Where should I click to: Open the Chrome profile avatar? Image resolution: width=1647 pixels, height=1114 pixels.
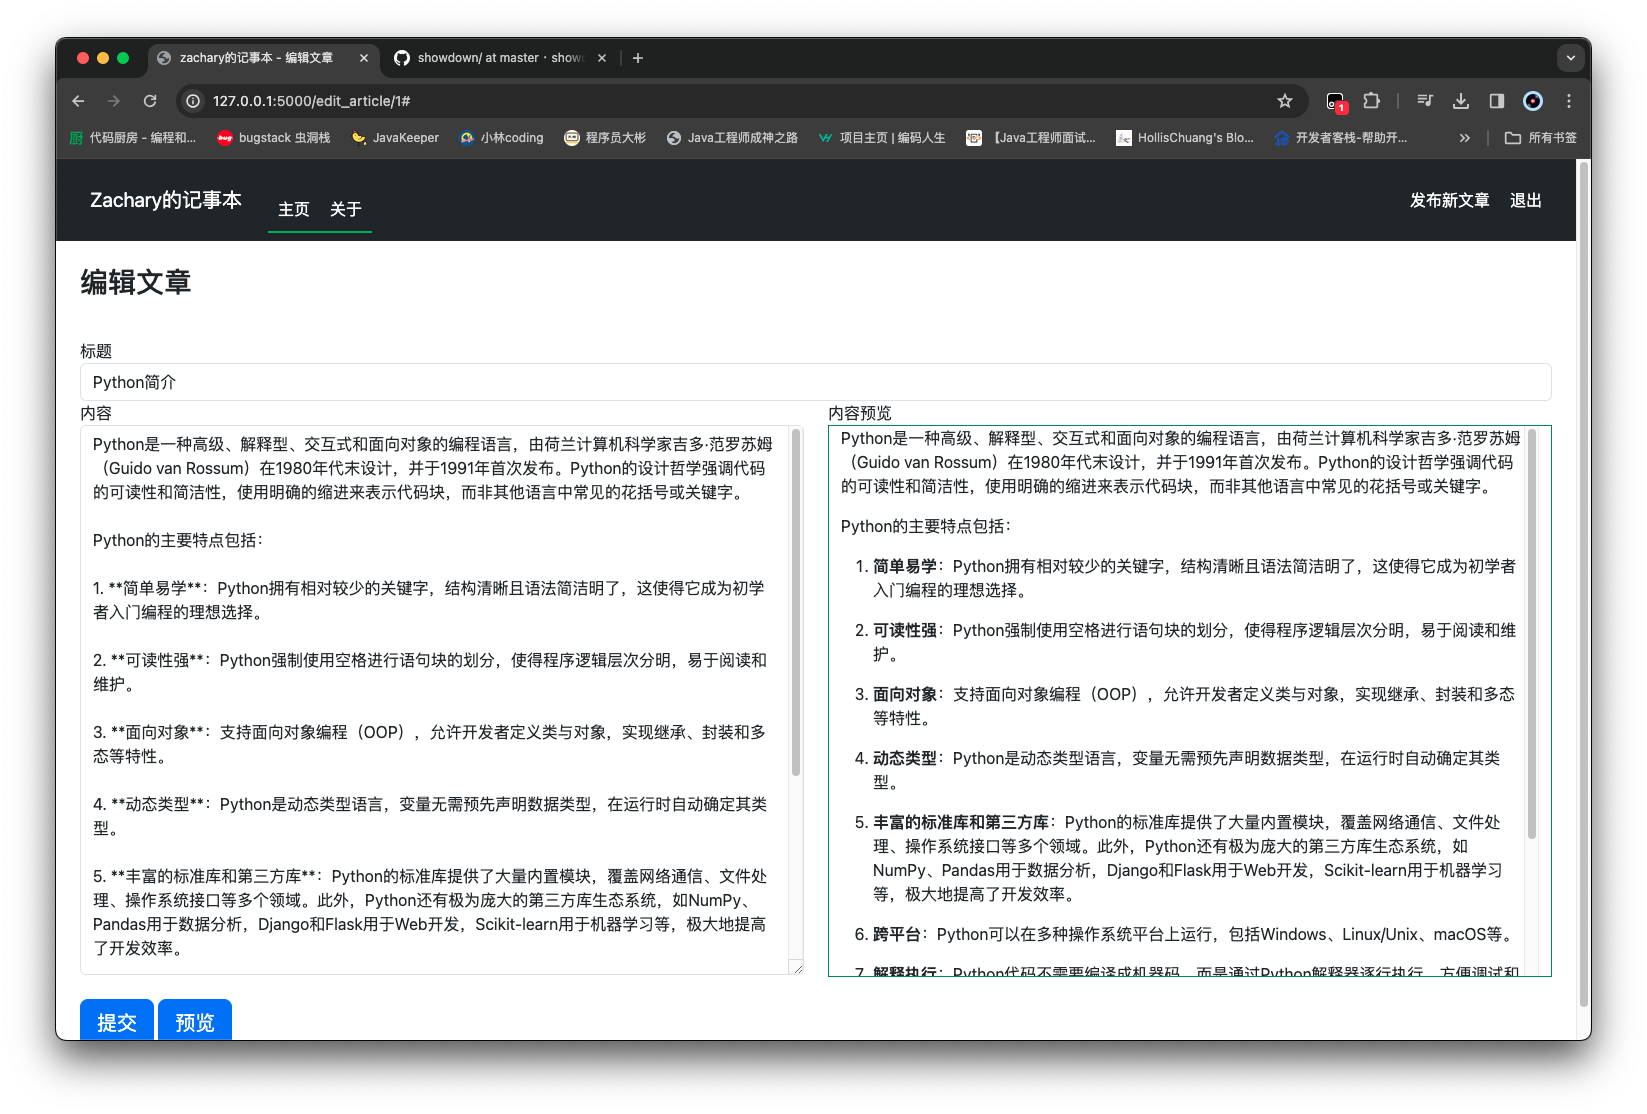1533,101
